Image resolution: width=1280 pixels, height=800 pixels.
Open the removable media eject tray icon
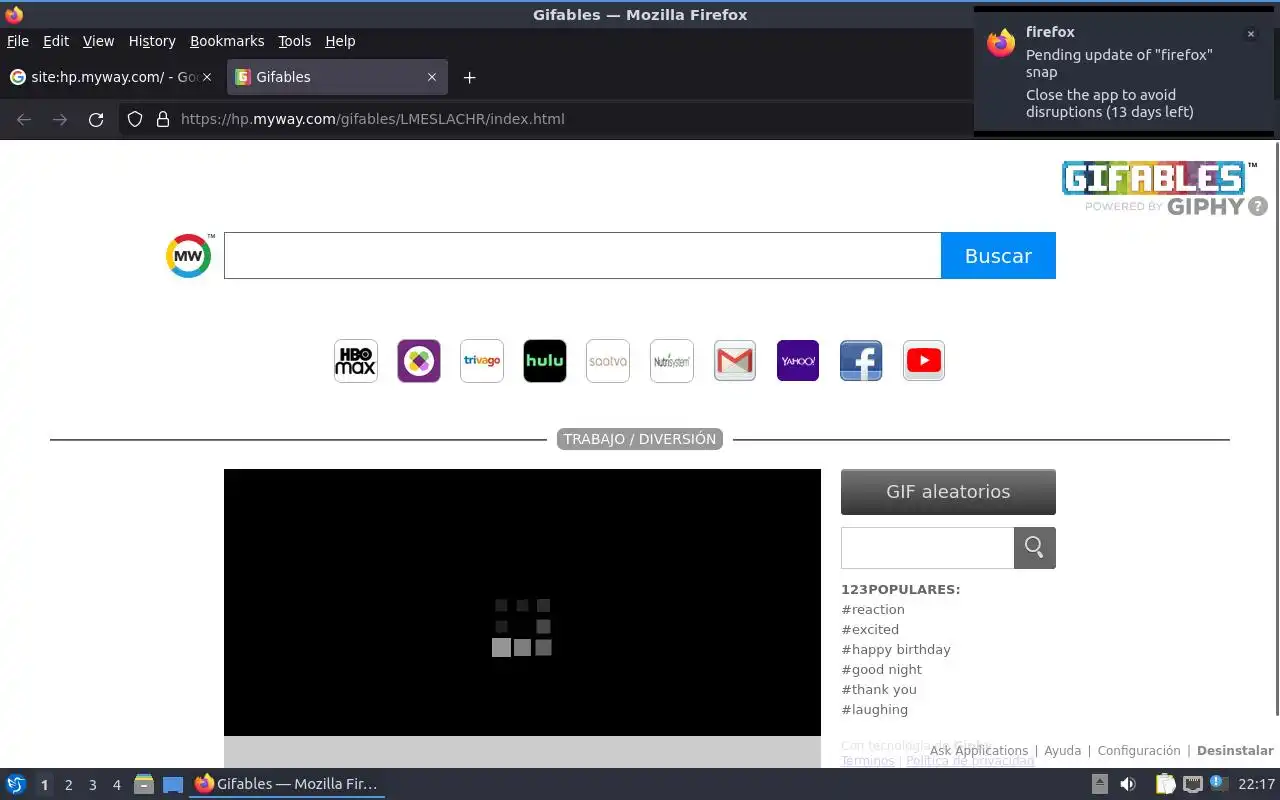(1099, 785)
